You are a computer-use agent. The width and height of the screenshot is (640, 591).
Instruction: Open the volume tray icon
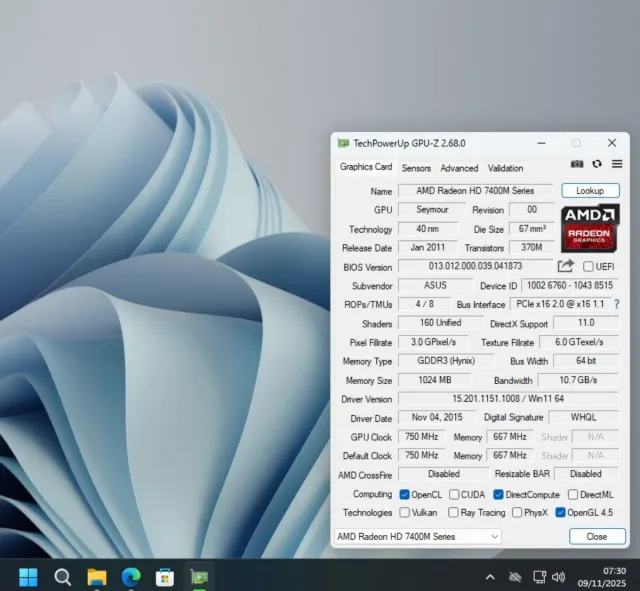tap(558, 577)
